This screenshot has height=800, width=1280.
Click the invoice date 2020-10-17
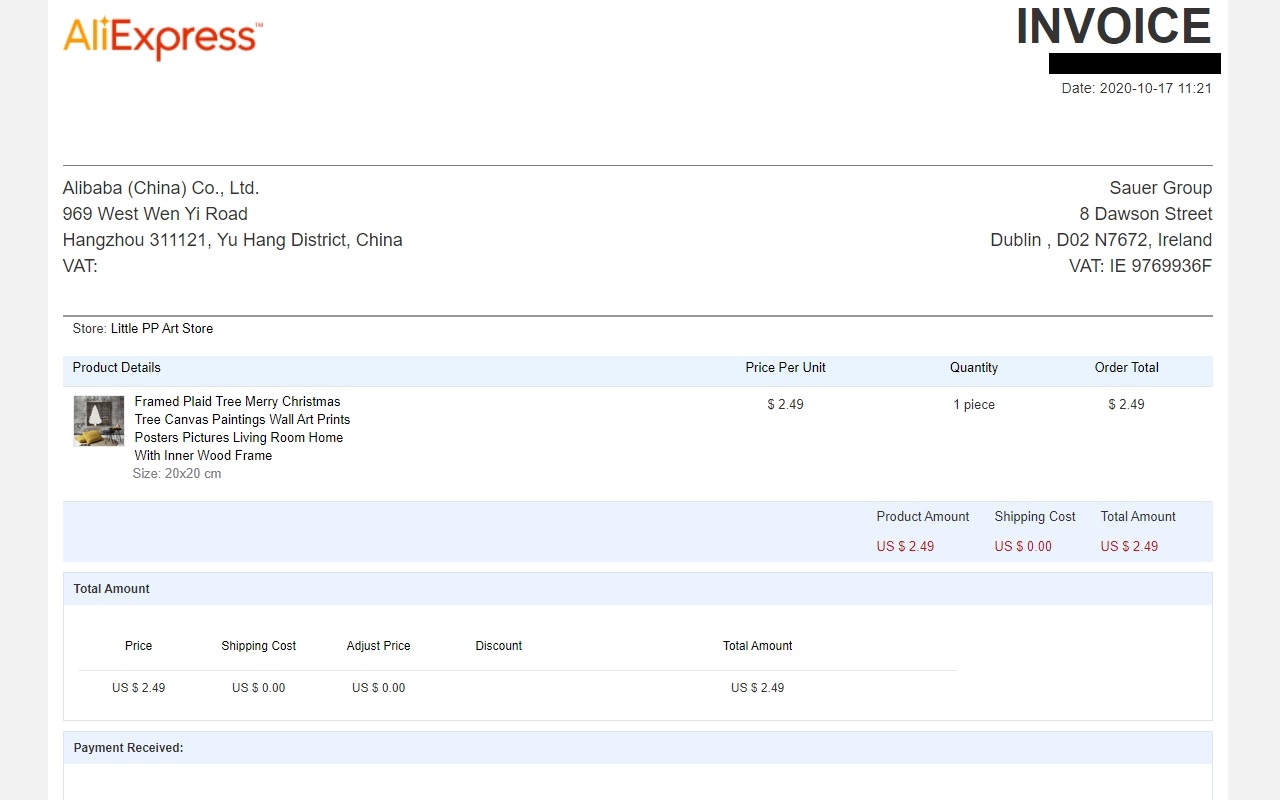click(1135, 88)
